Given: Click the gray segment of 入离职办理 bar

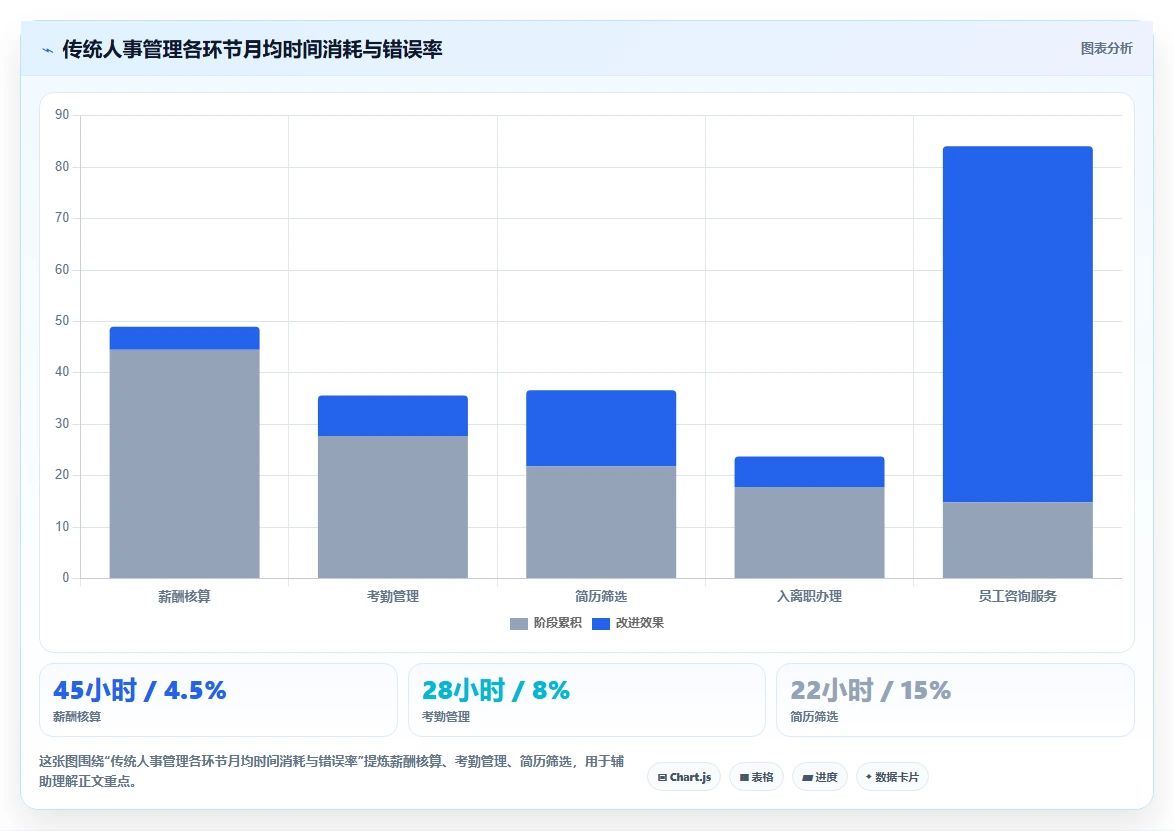Looking at the screenshot, I should (x=809, y=532).
